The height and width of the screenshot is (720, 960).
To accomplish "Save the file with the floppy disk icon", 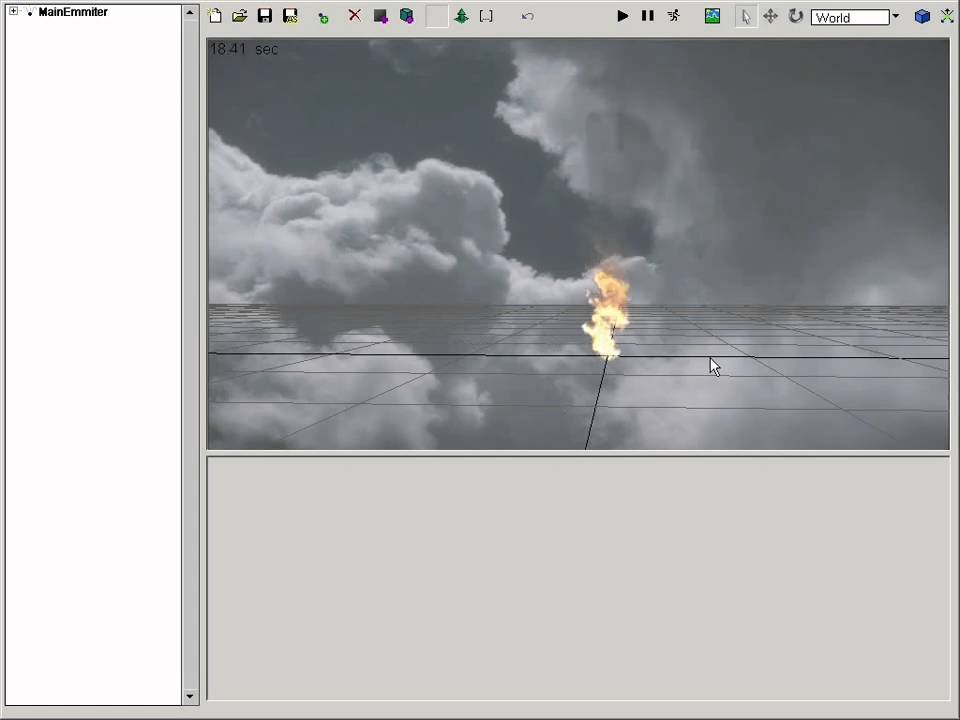I will pyautogui.click(x=264, y=16).
